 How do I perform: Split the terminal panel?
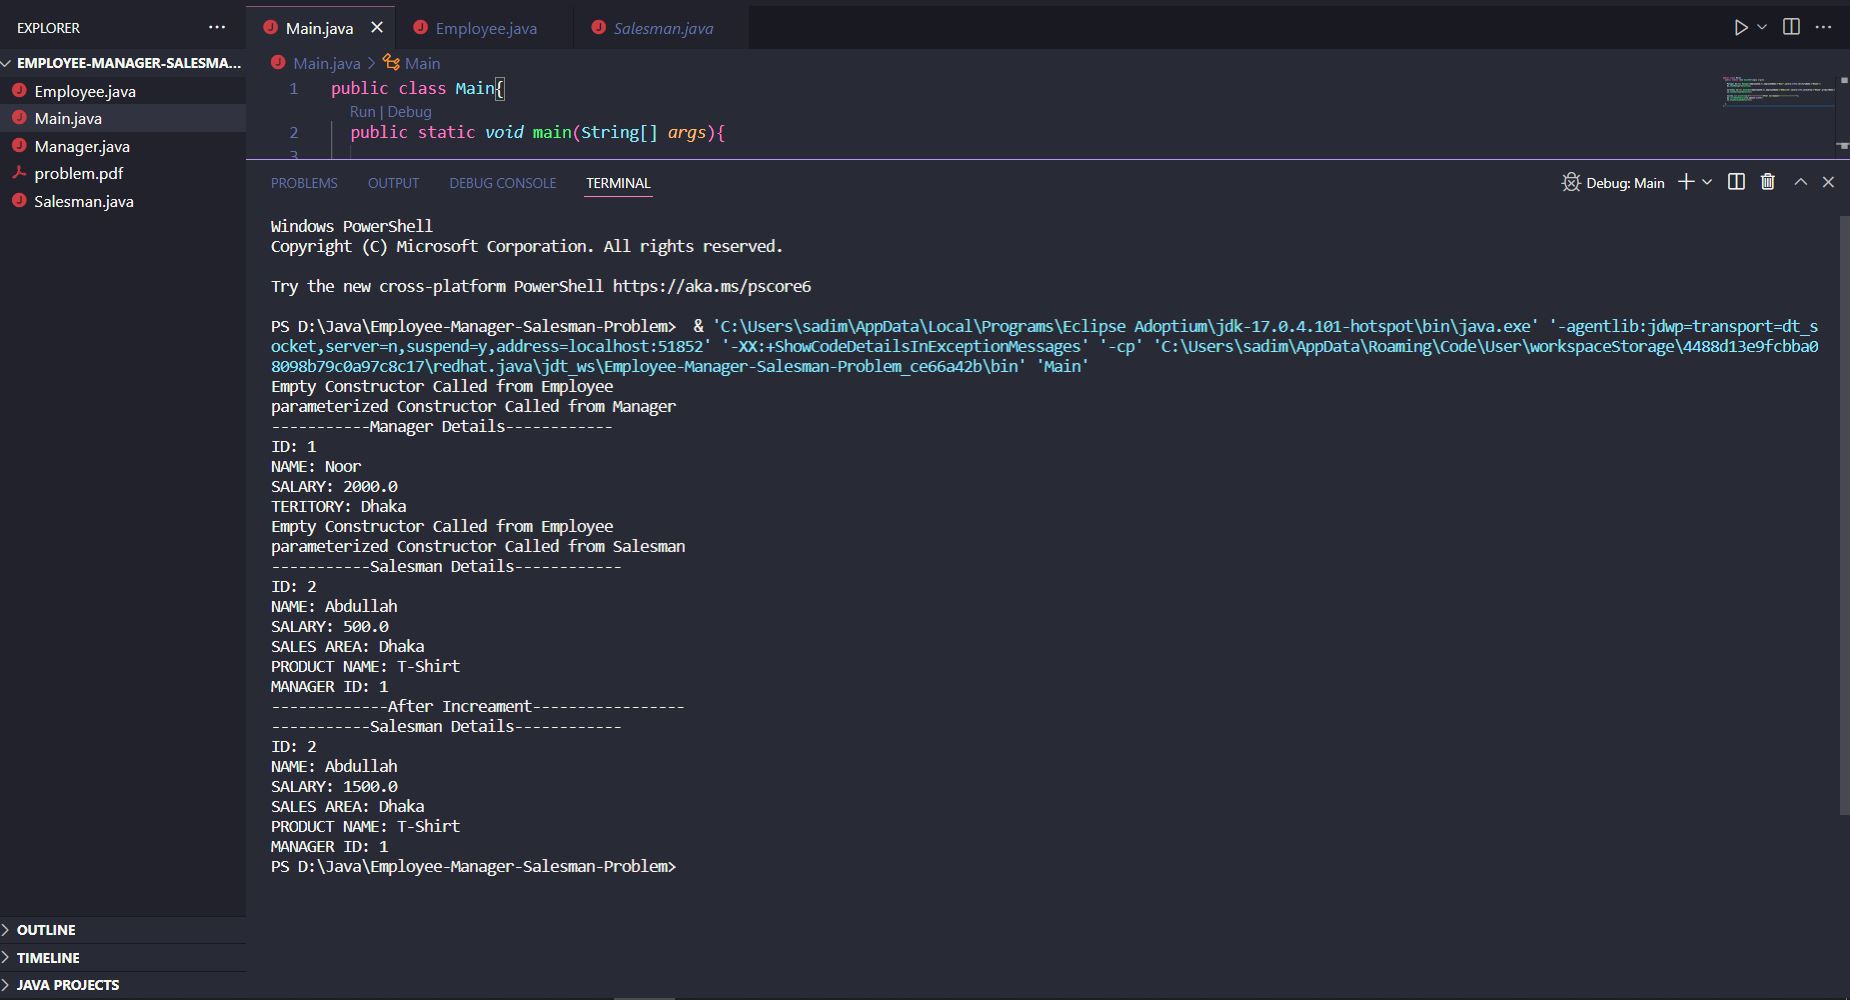[1736, 182]
